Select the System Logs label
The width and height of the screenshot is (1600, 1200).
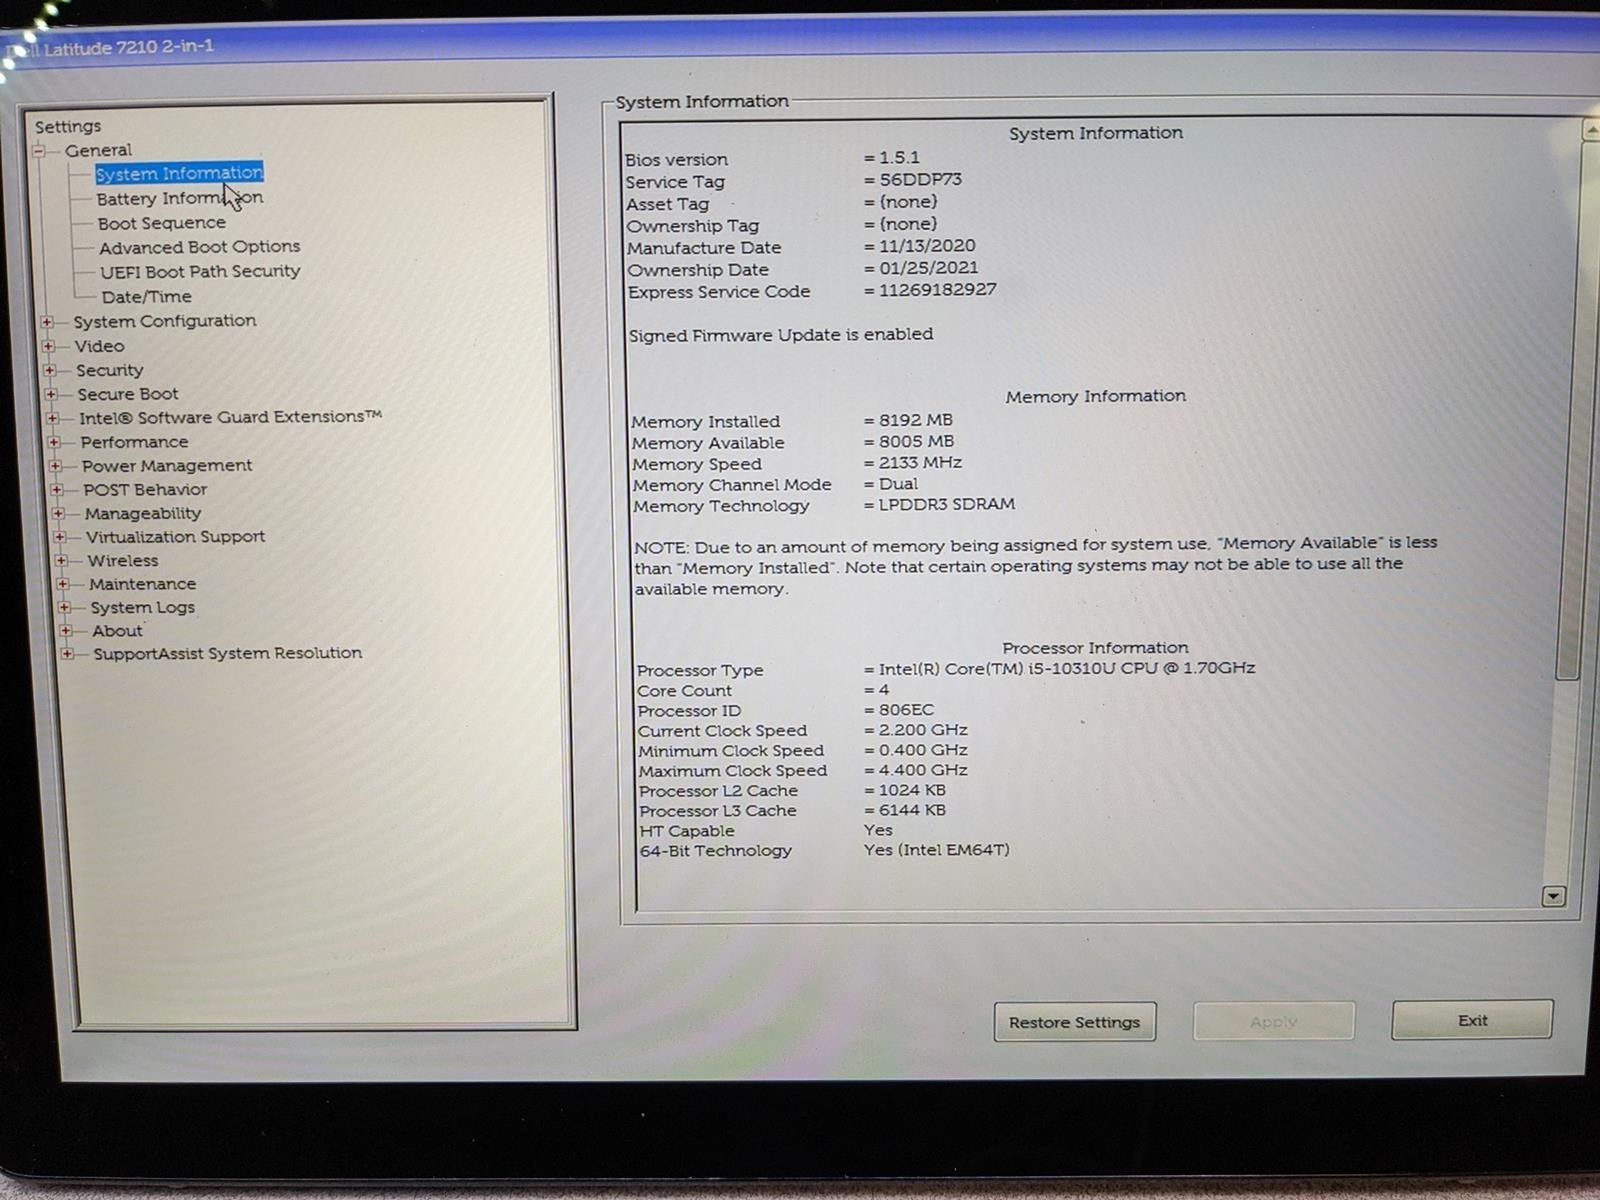(143, 607)
